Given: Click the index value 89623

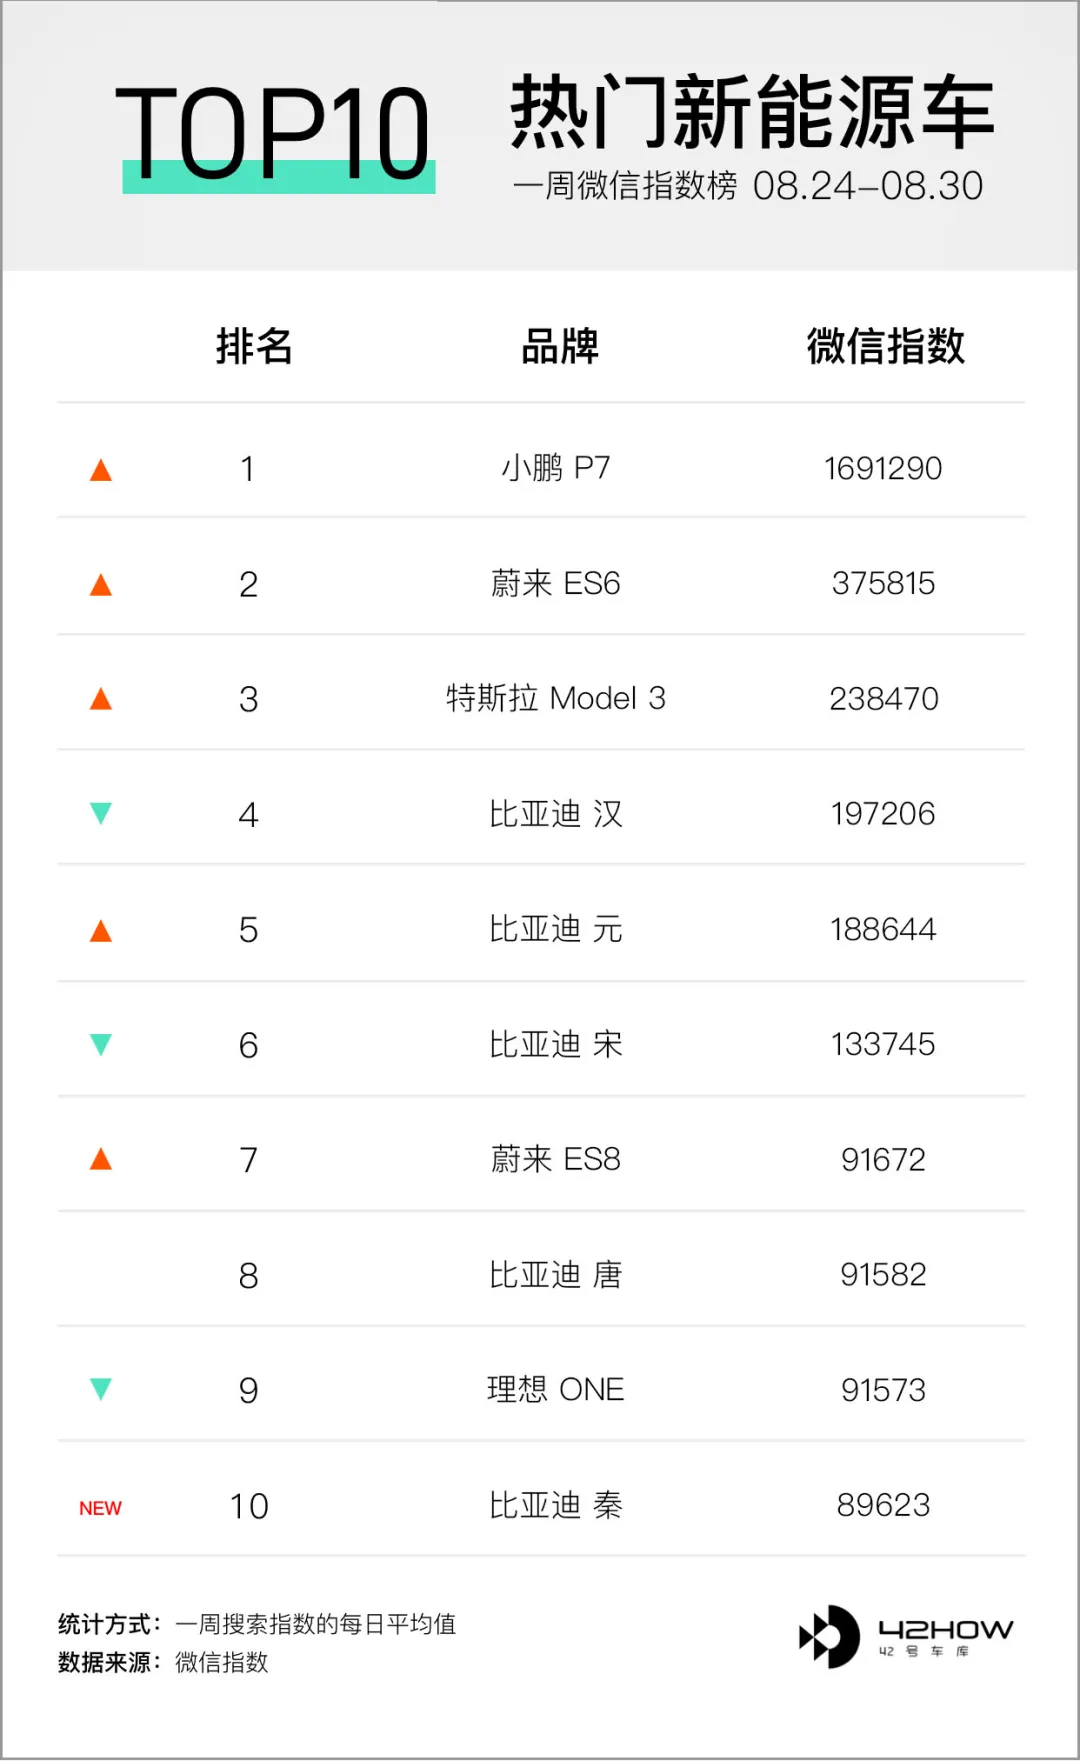Looking at the screenshot, I should point(883,1505).
